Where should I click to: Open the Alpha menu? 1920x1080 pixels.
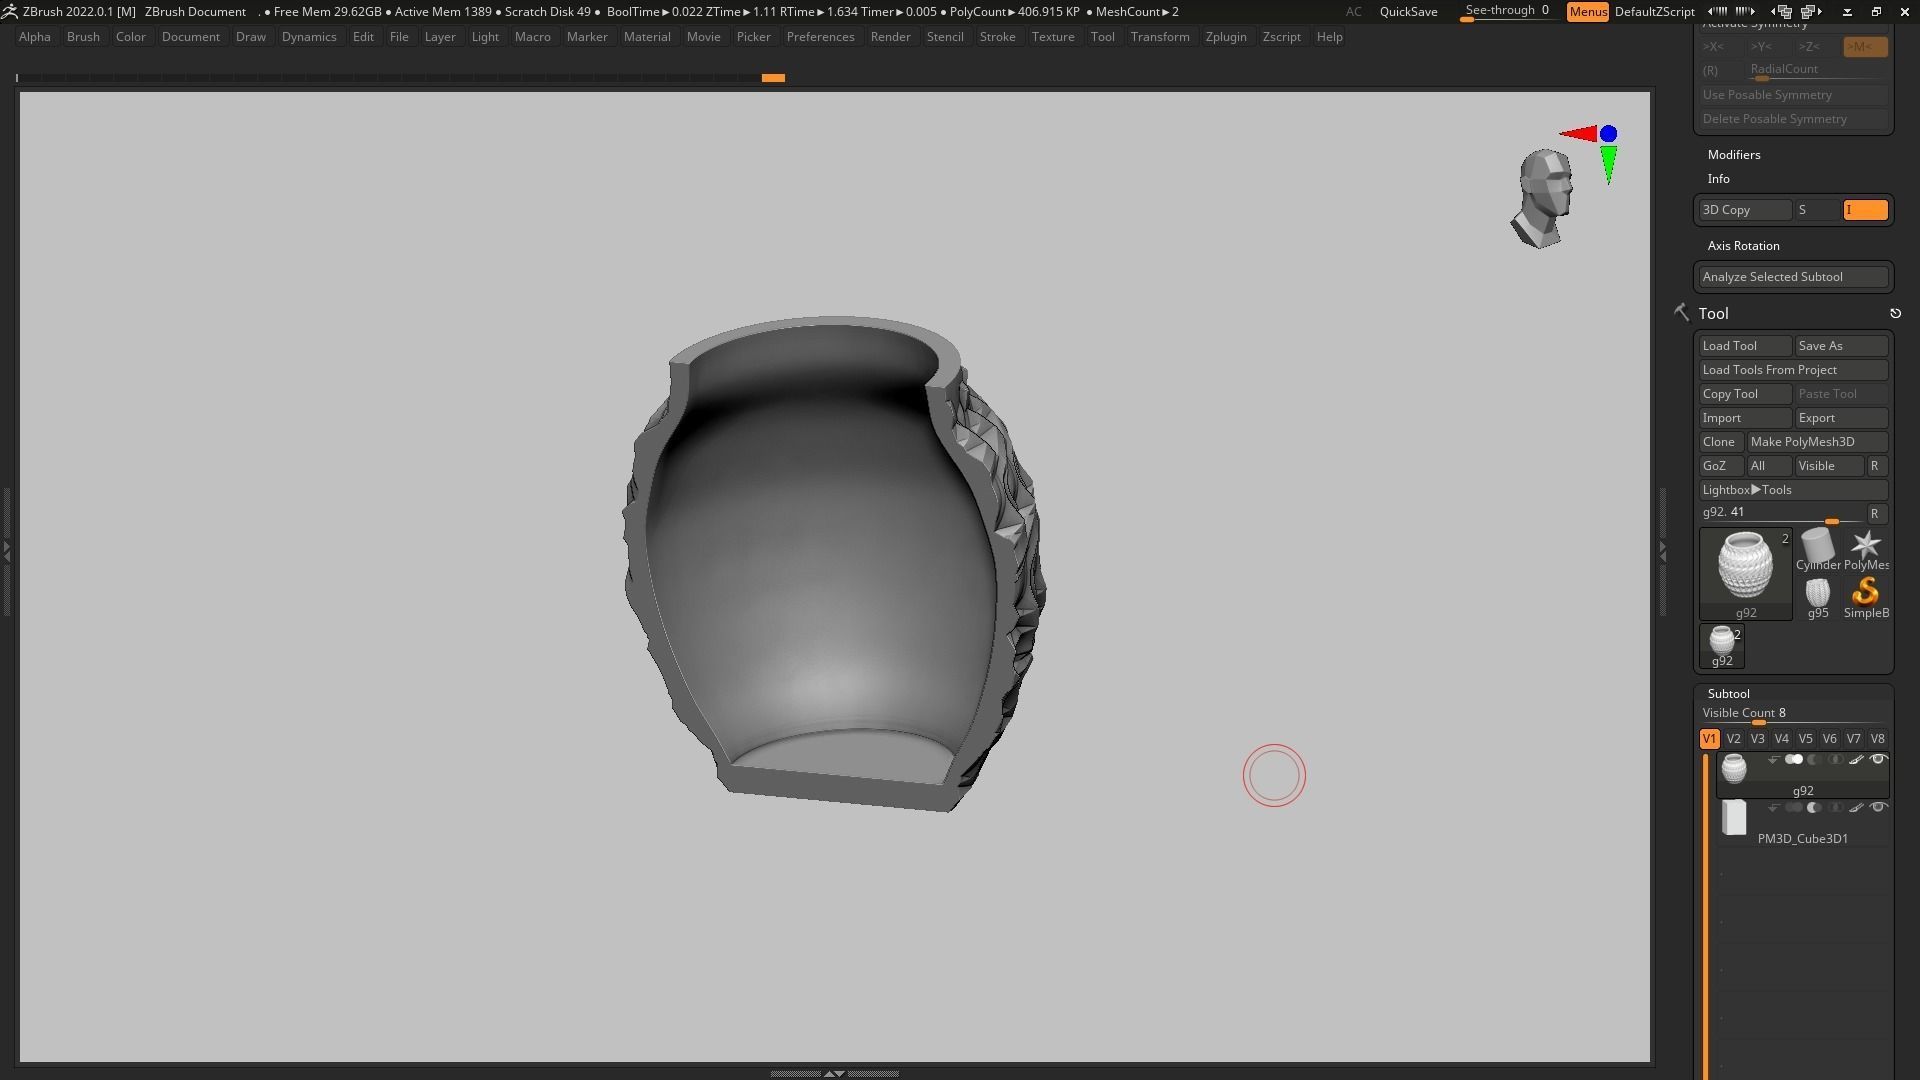[x=34, y=37]
